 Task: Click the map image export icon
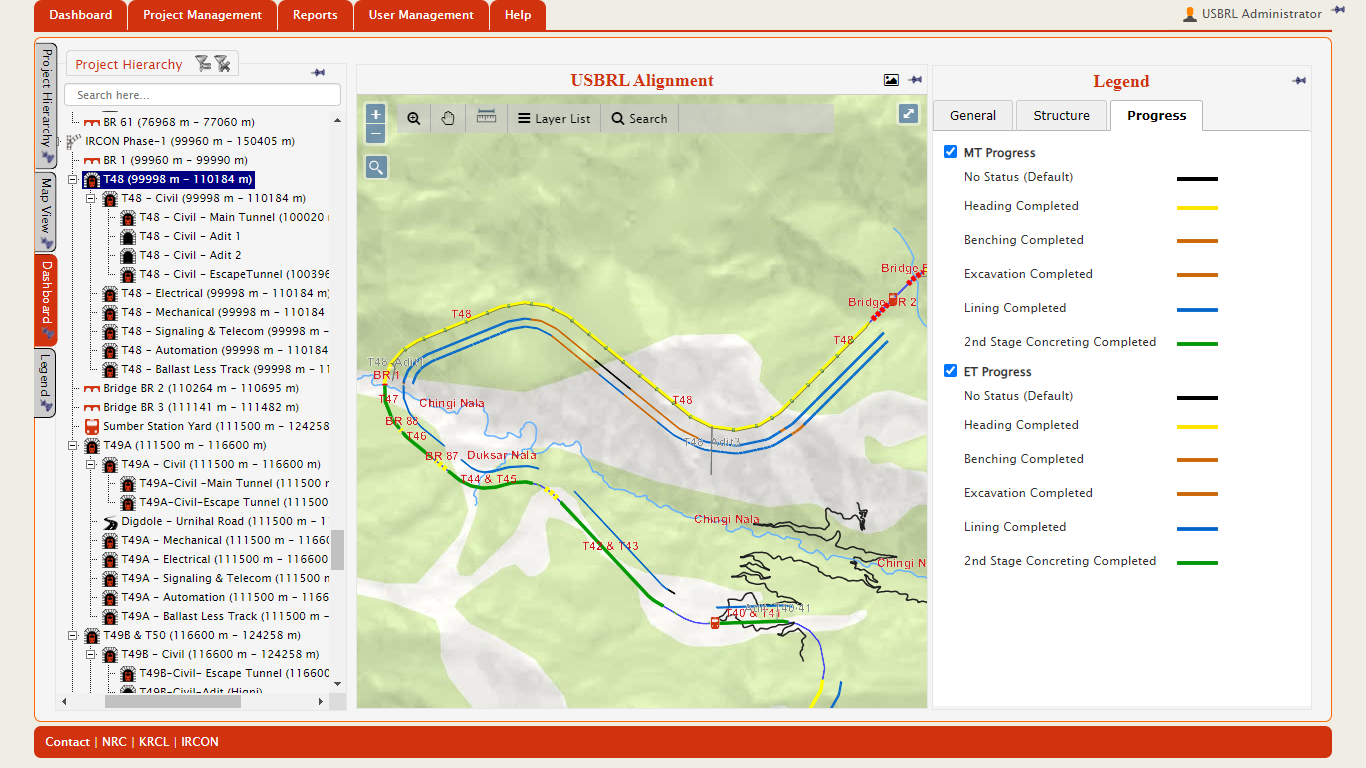891,80
